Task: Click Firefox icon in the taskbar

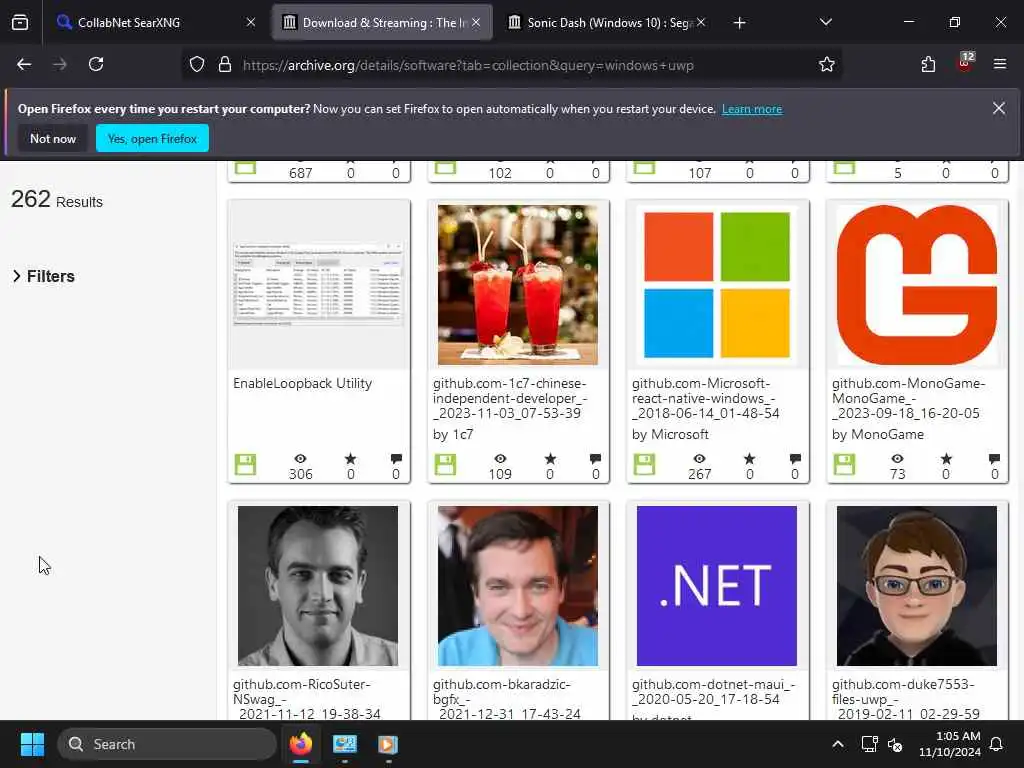Action: coord(300,744)
